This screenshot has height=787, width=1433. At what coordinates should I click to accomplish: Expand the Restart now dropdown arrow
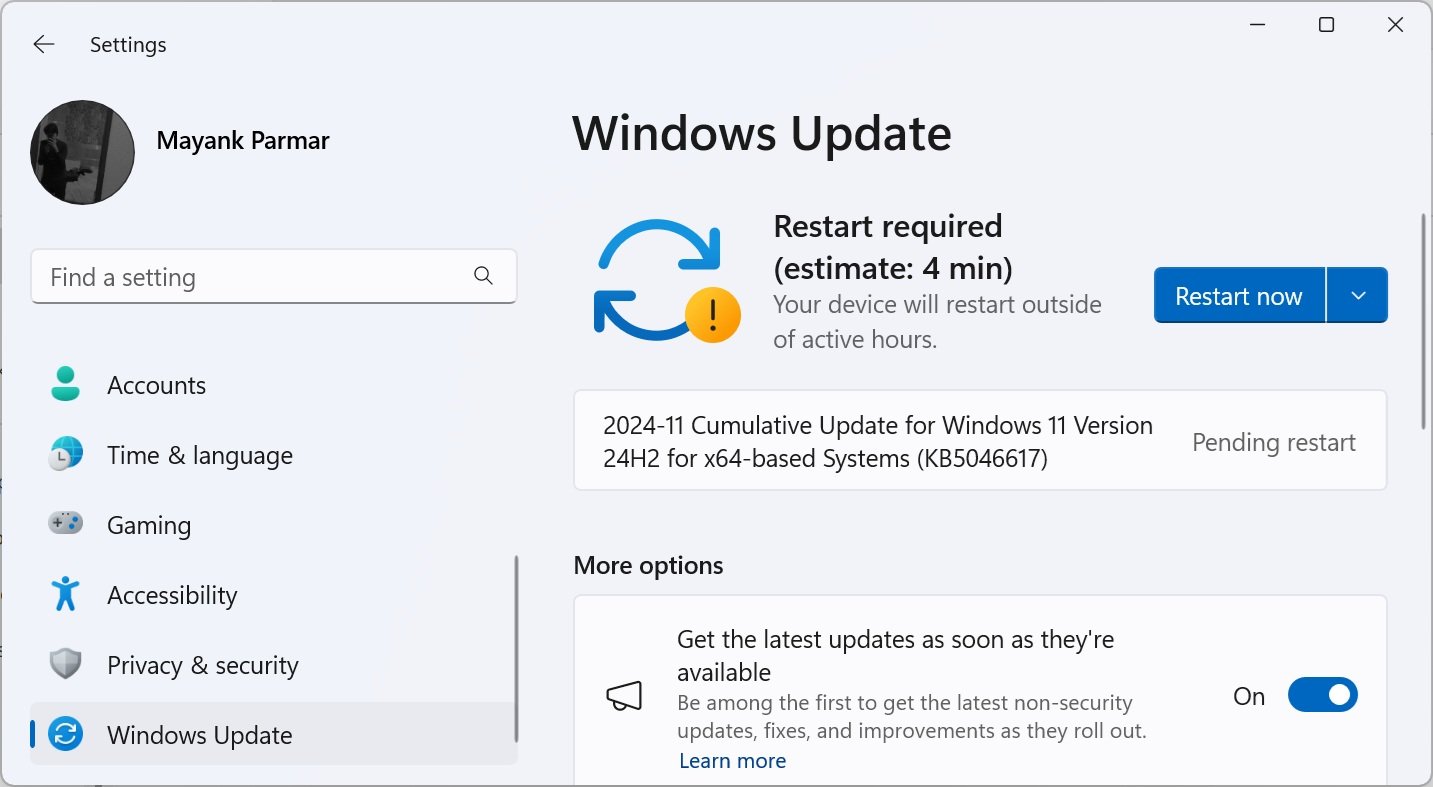[x=1357, y=295]
